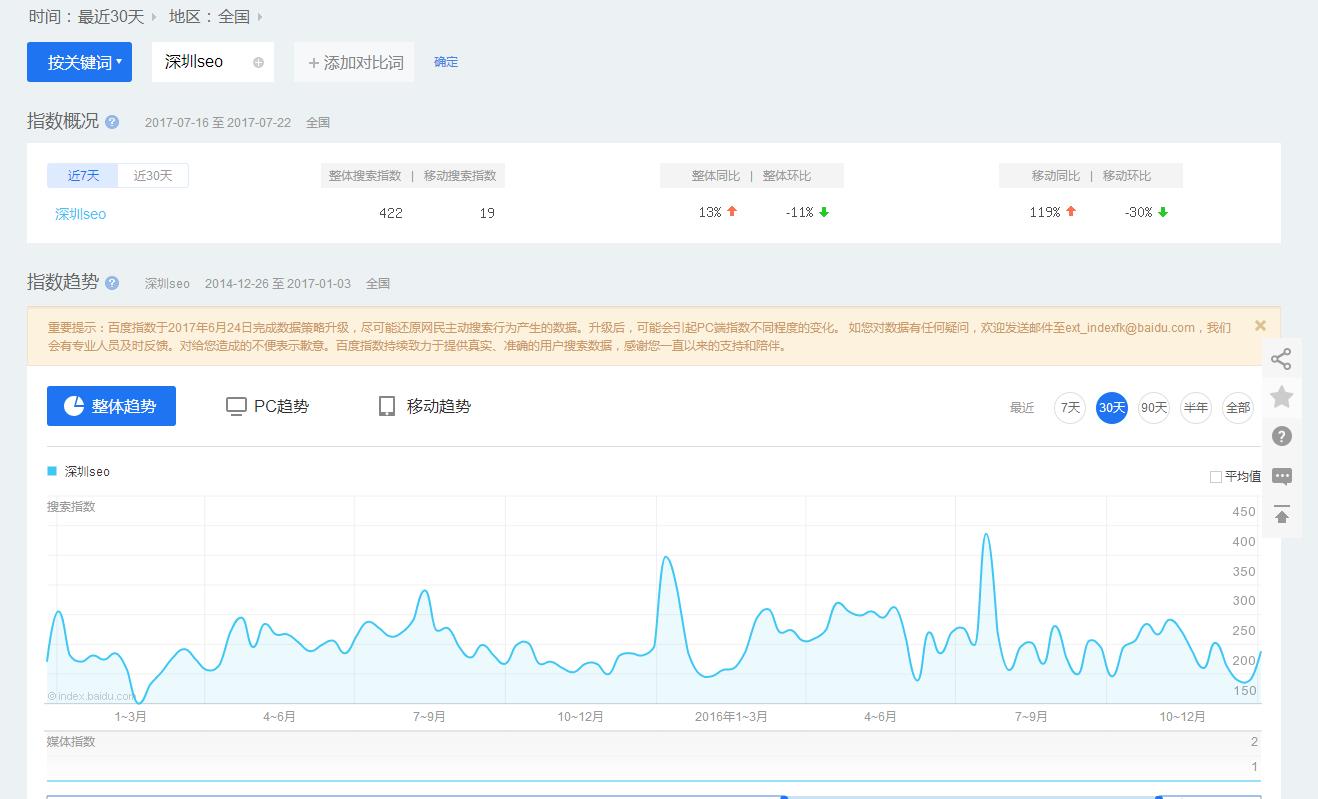
Task: Click the 整体环比 header
Action: coord(787,176)
